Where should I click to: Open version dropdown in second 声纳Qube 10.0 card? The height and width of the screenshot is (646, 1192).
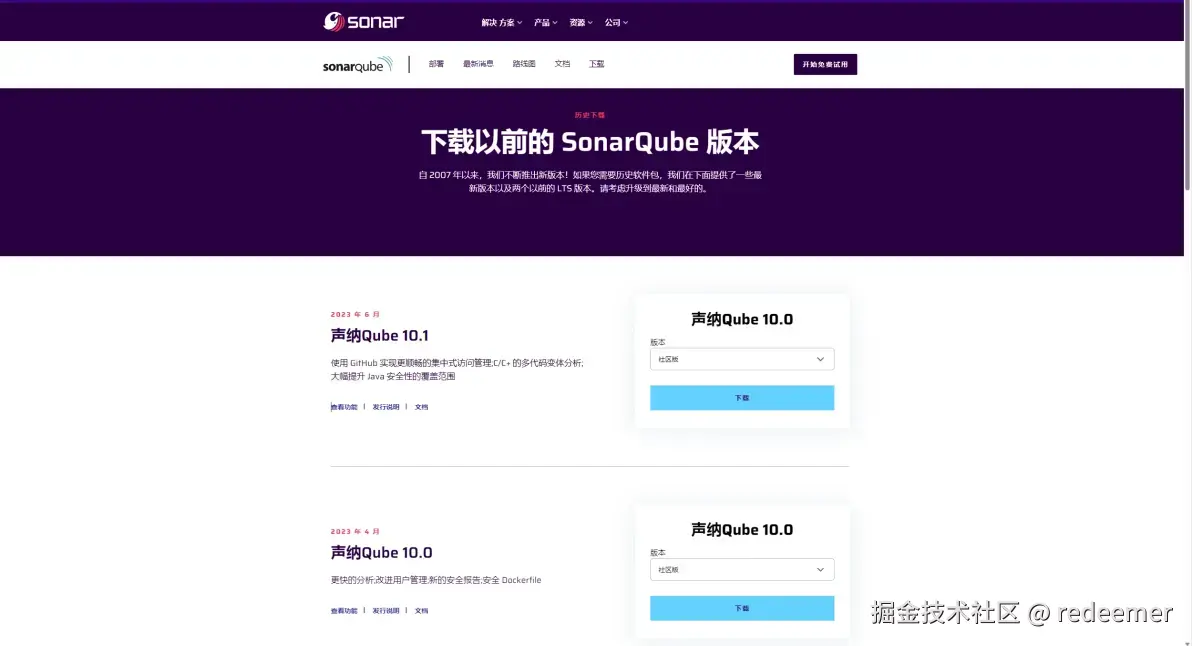pyautogui.click(x=741, y=570)
